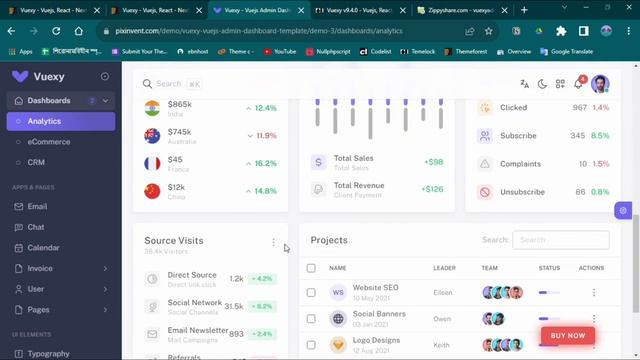Bookmark this page with star icon

[489, 31]
